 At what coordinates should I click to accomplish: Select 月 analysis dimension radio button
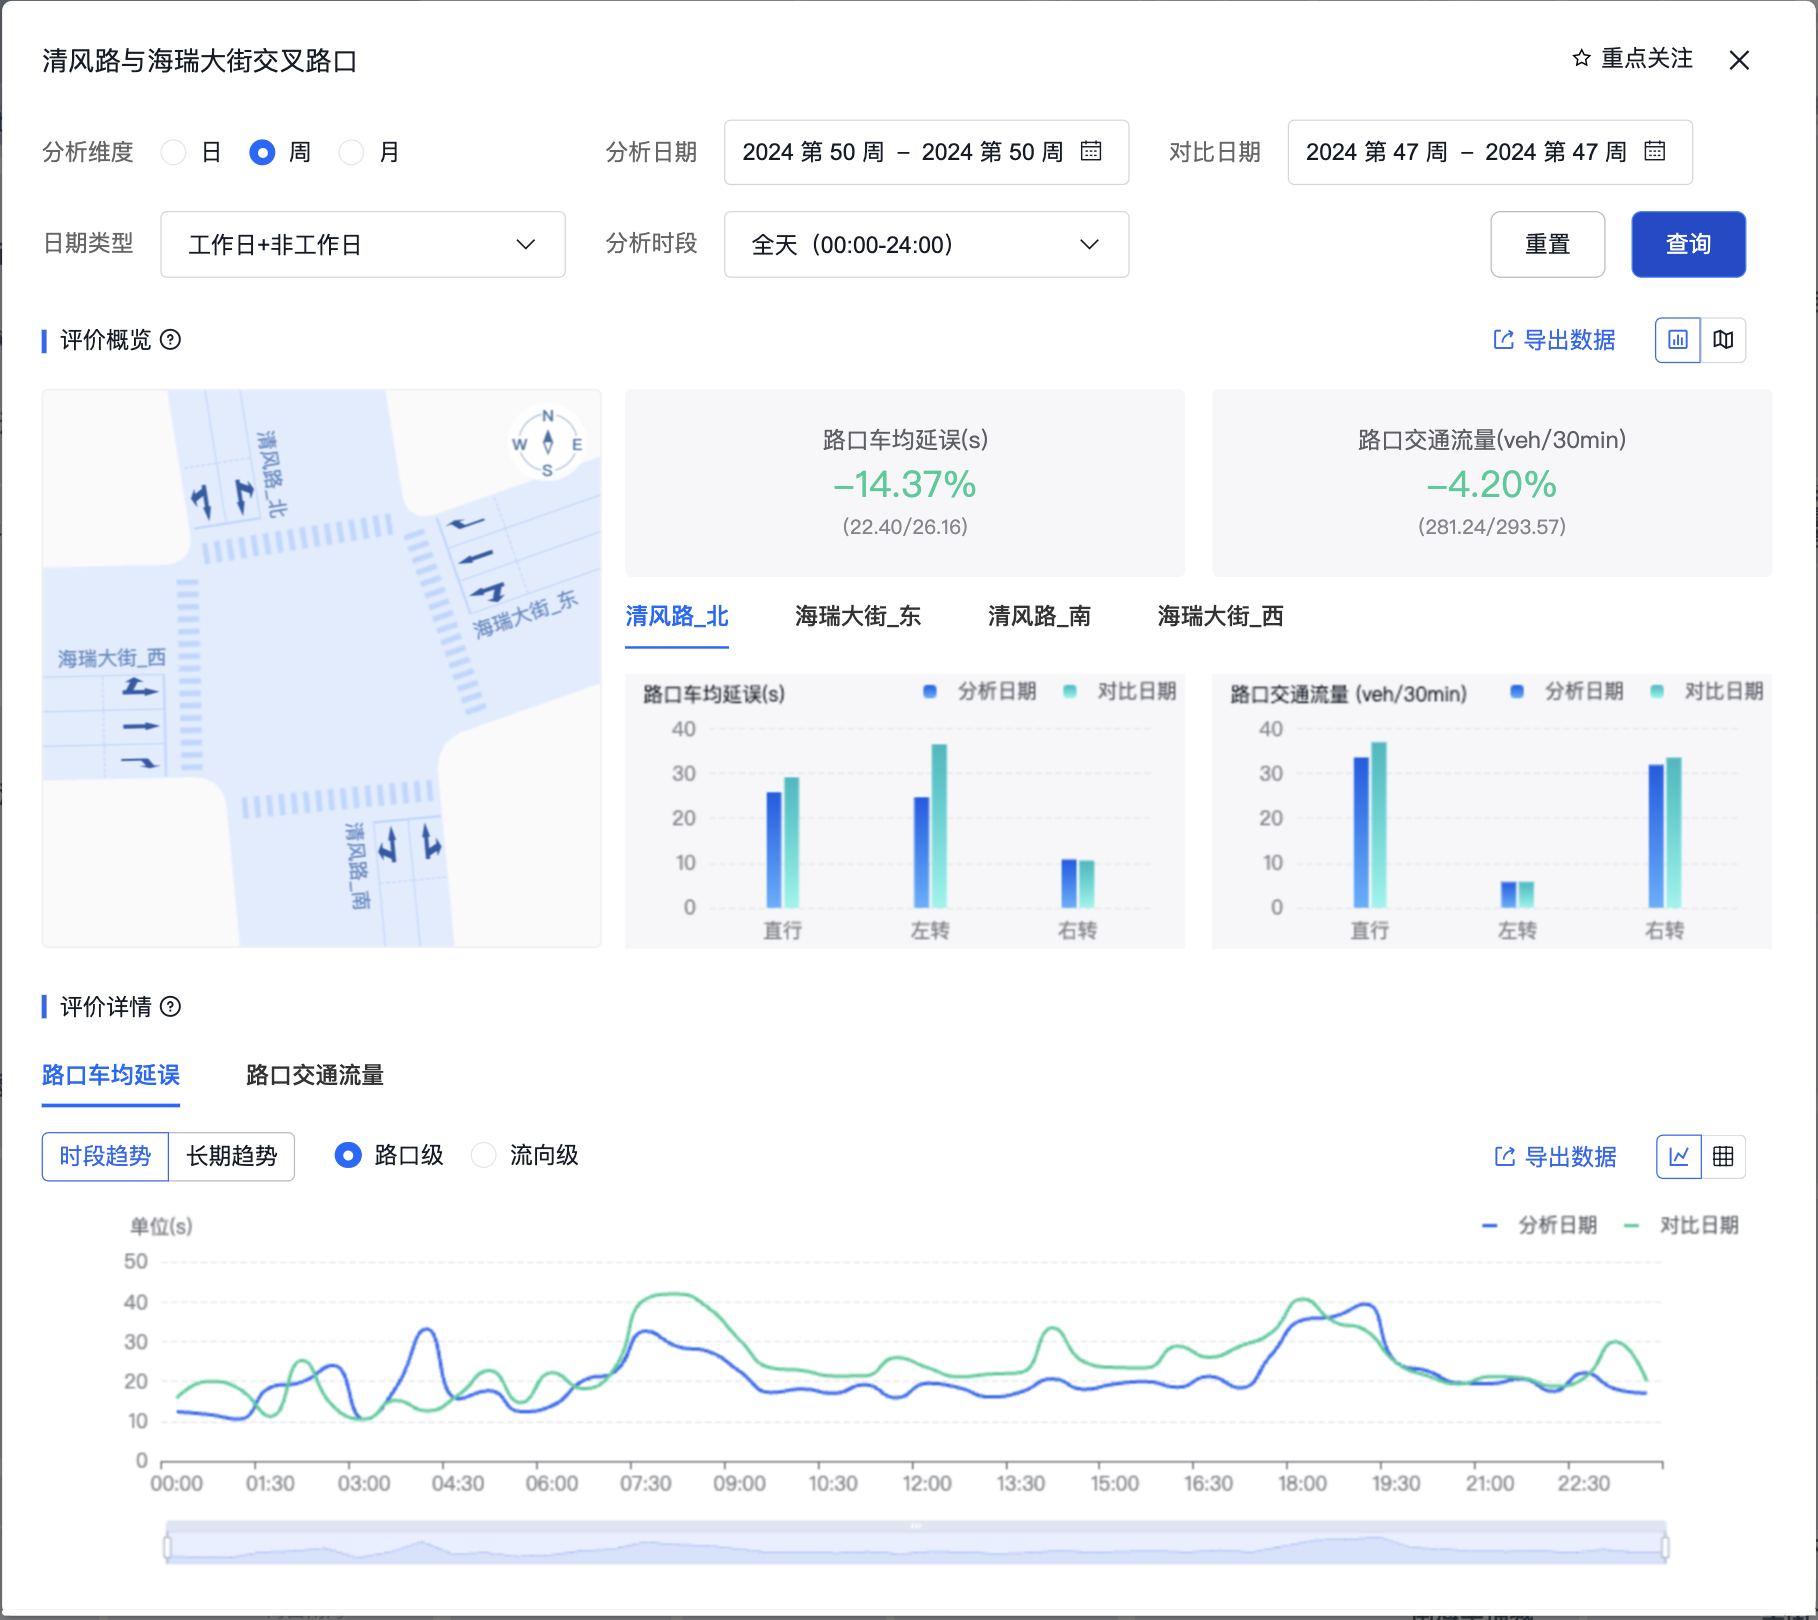tap(351, 152)
